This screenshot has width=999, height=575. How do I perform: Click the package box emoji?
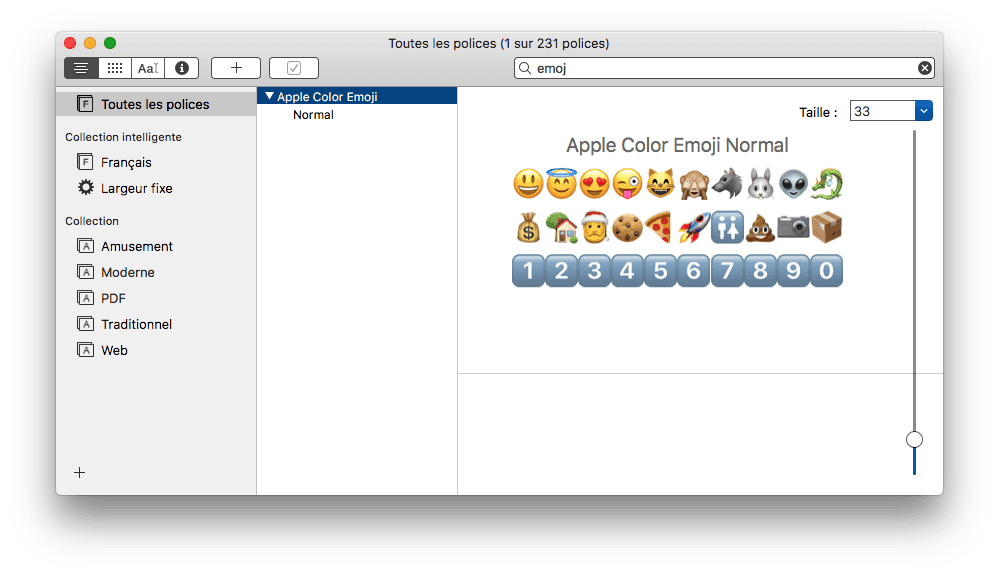826,227
